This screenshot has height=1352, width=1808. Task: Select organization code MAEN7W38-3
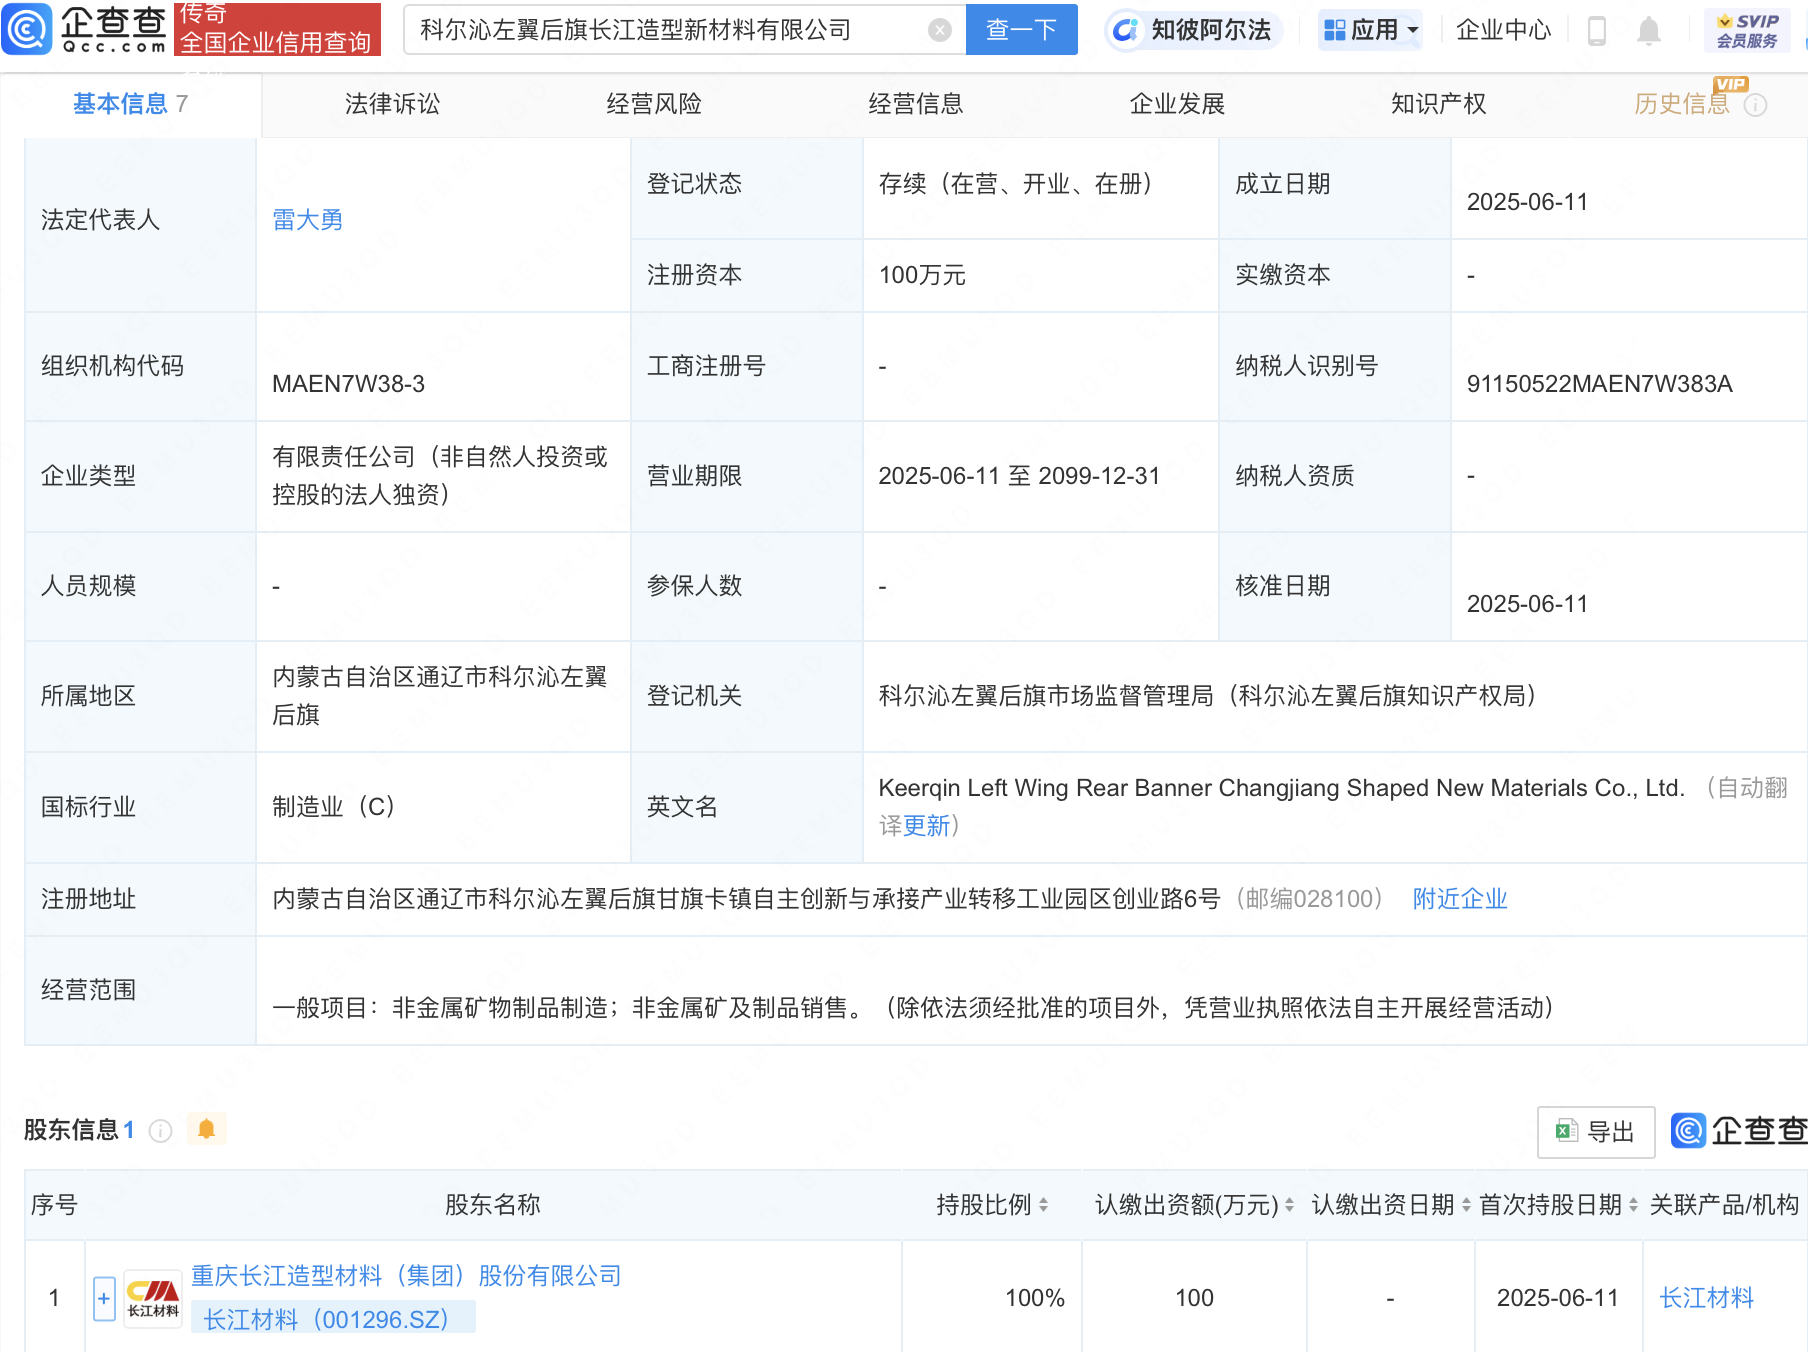[x=348, y=384]
